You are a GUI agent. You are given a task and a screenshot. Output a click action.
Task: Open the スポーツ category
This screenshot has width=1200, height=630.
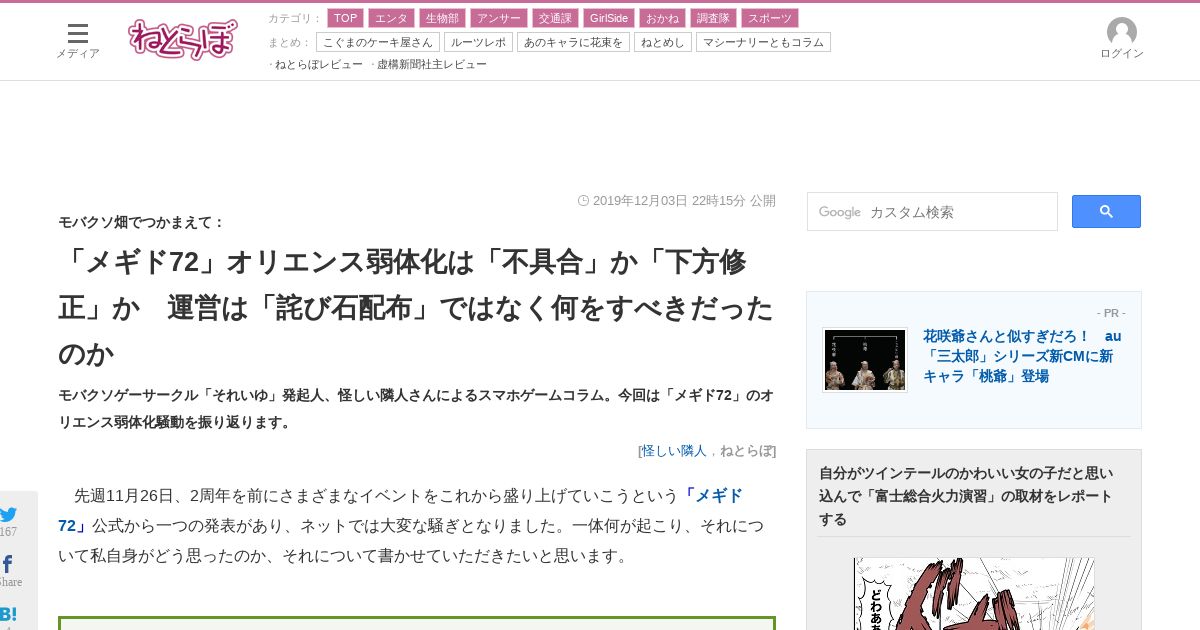(x=769, y=18)
